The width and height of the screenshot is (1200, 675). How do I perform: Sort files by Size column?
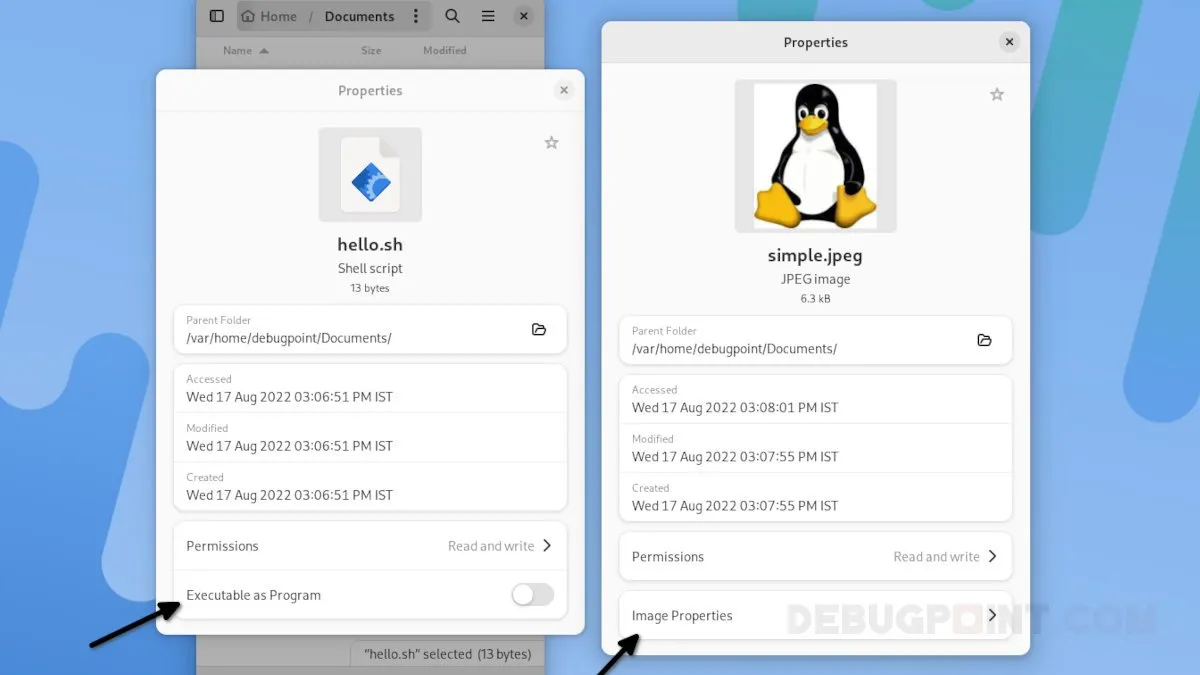[371, 50]
